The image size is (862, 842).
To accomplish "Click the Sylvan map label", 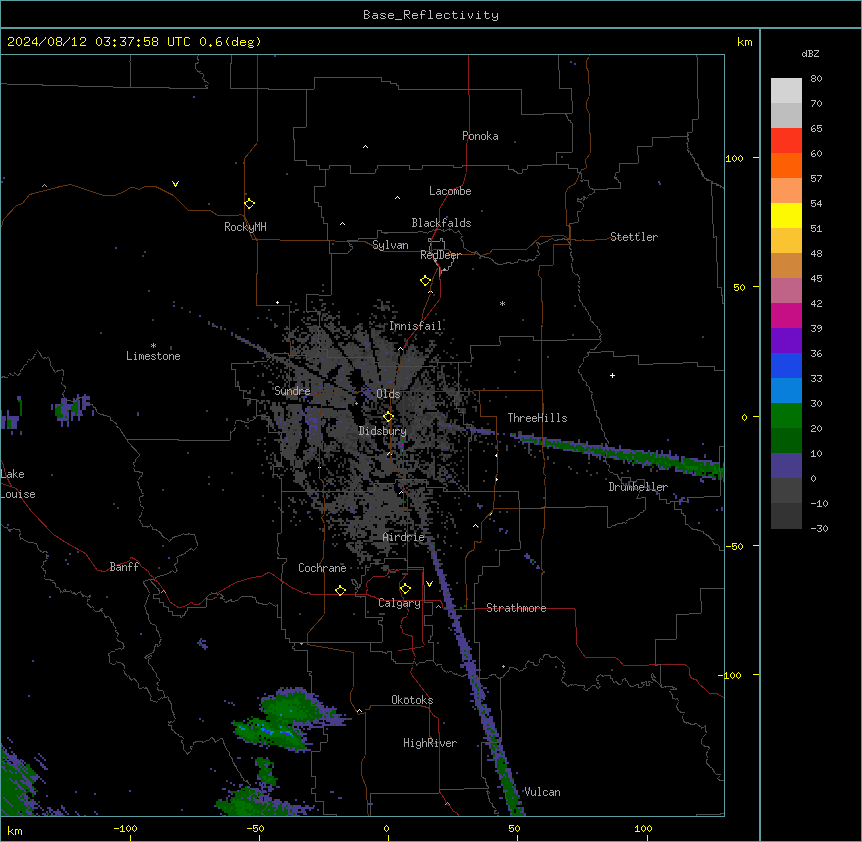I will click(x=390, y=245).
